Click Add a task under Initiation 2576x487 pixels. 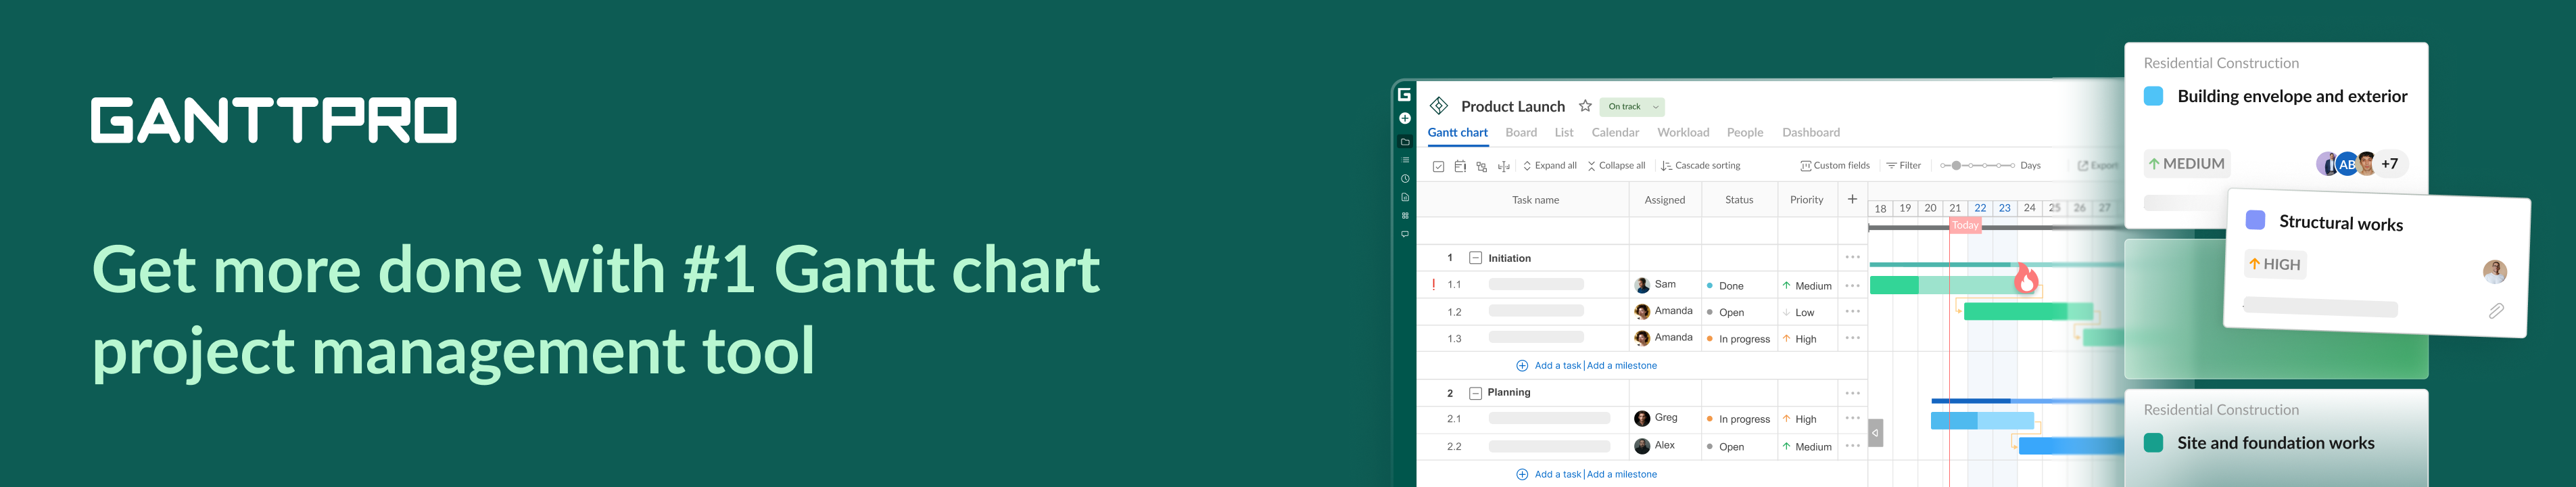(x=1558, y=366)
